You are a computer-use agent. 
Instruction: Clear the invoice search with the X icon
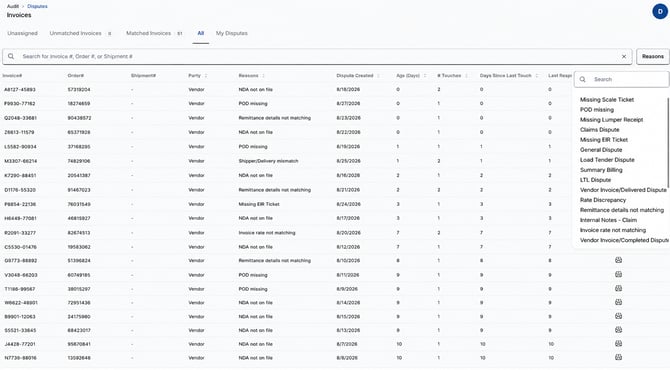(624, 56)
